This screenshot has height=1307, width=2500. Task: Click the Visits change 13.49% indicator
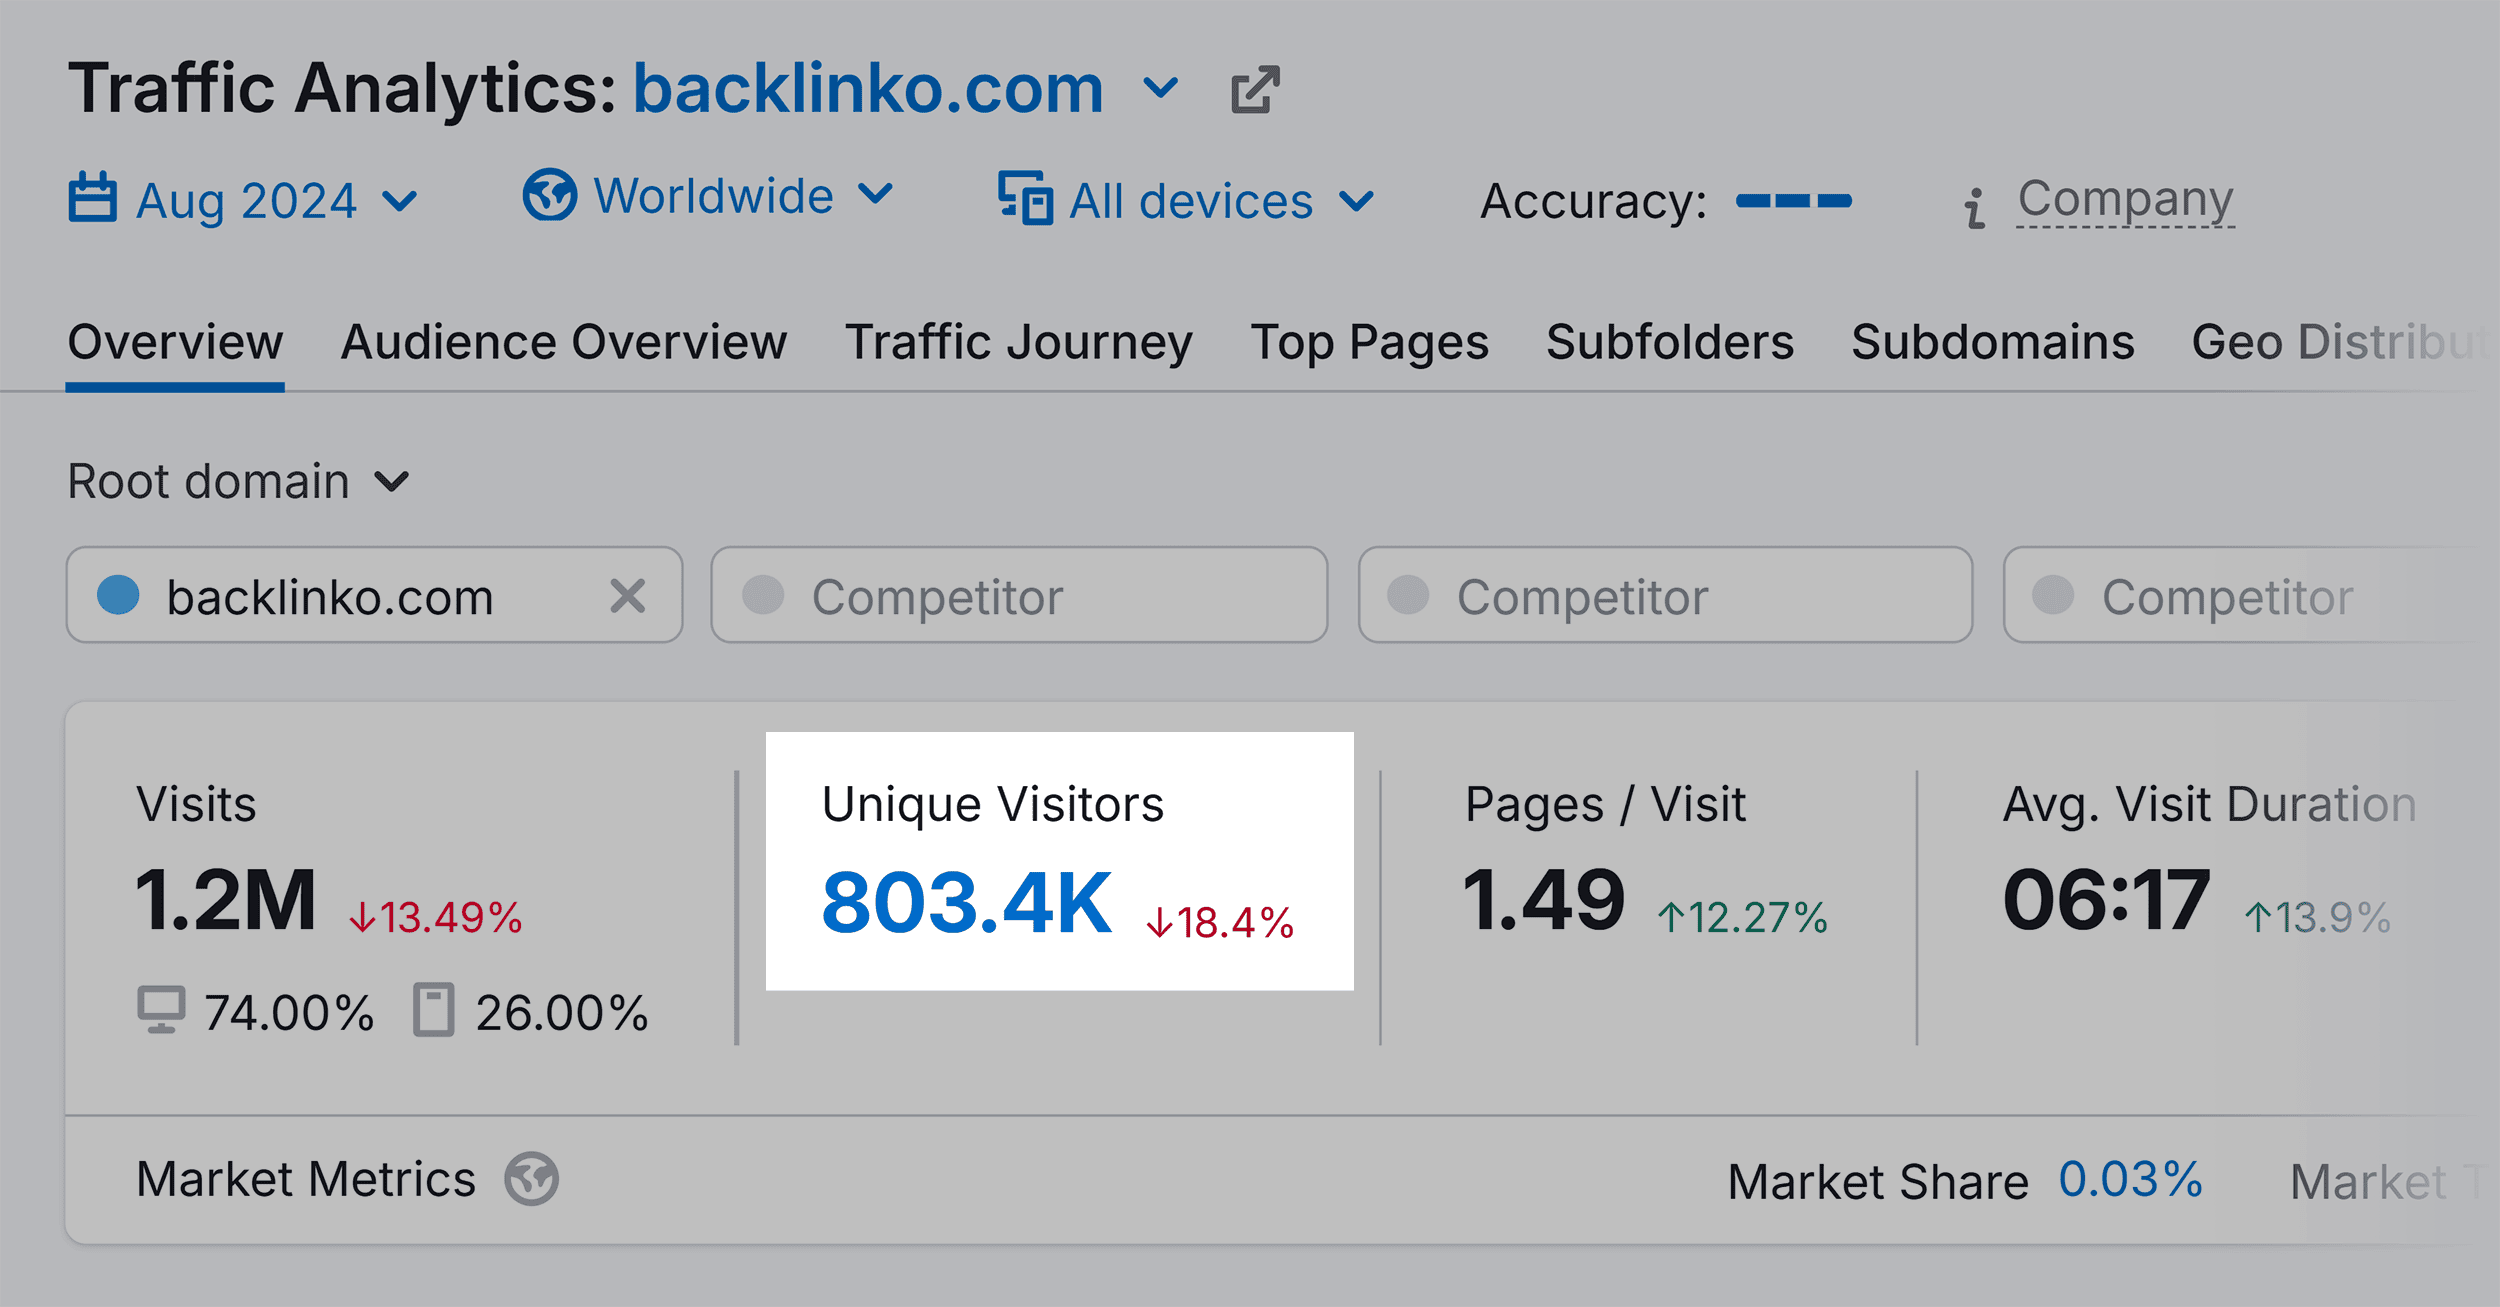point(436,917)
